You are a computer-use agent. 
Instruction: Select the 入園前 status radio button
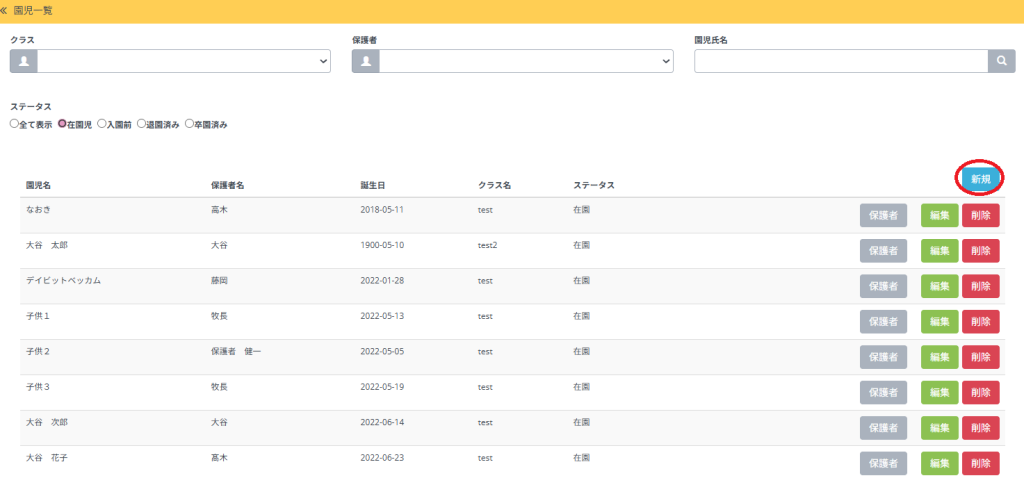point(102,125)
